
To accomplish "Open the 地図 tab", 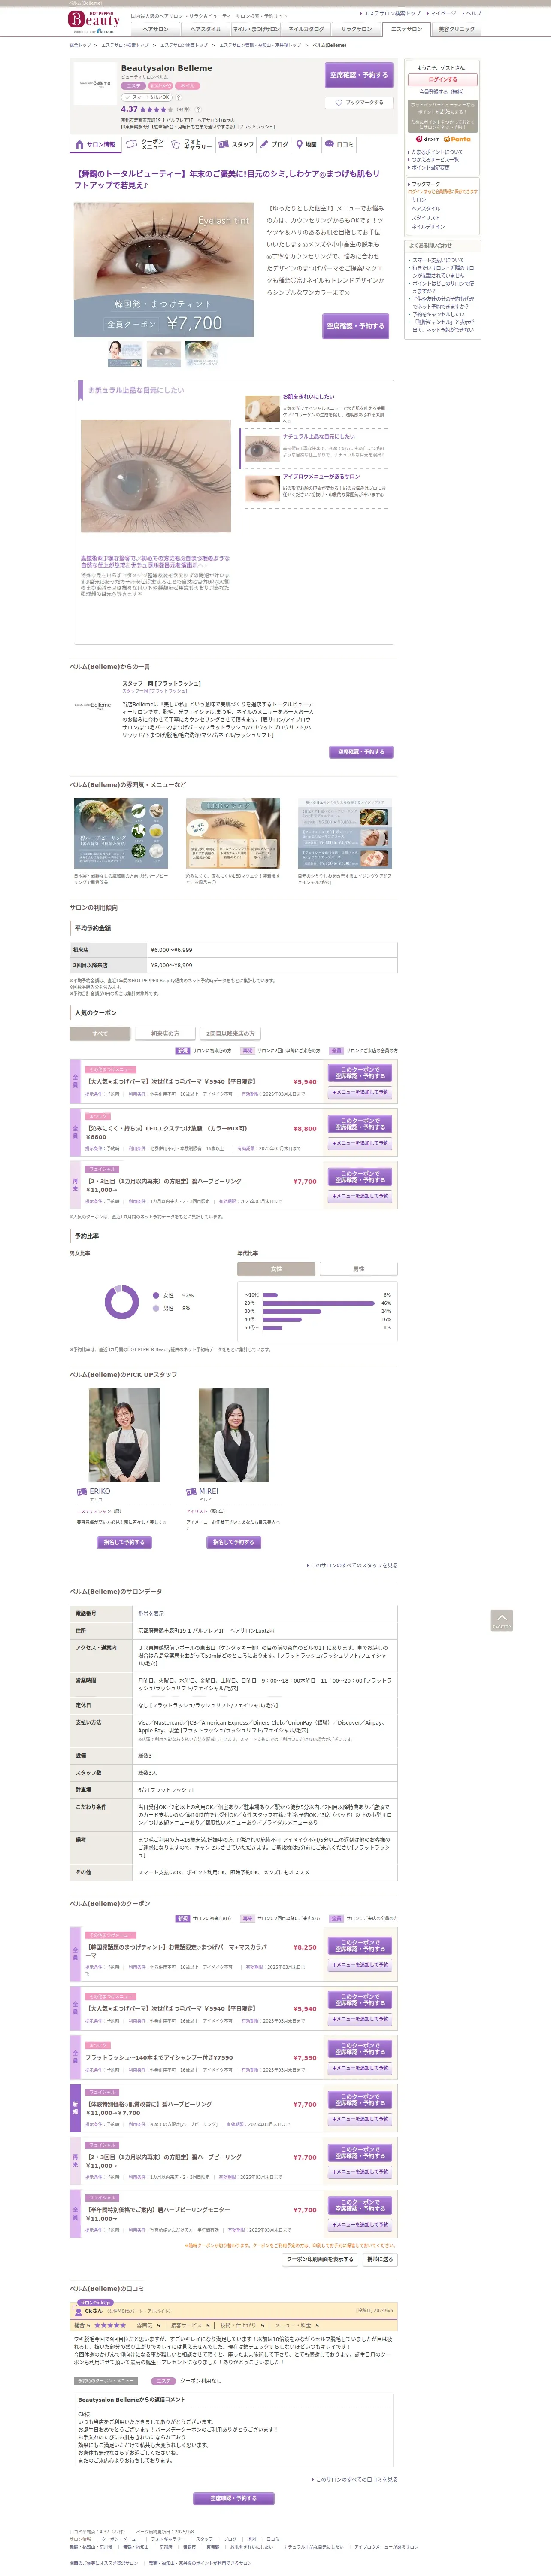I will coord(306,145).
